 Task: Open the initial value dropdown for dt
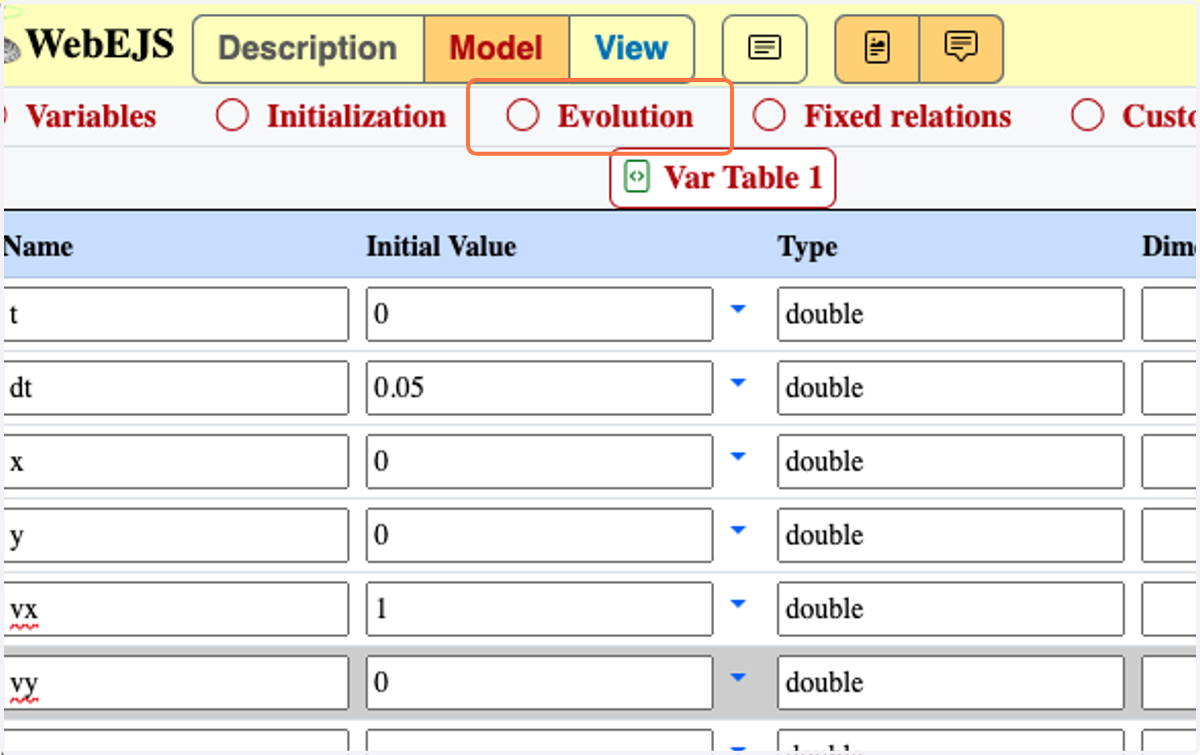738,384
